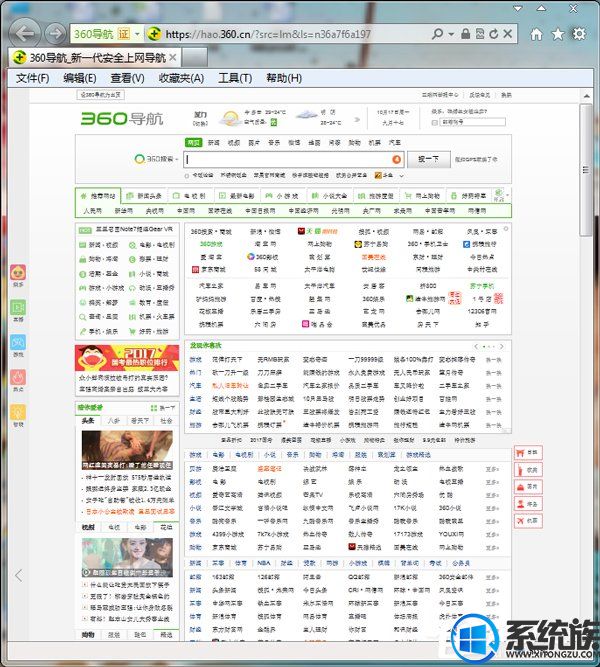Screen dimensions: 600x667
Task: Tick the checkbox in top-right login area
Action: (x=434, y=123)
